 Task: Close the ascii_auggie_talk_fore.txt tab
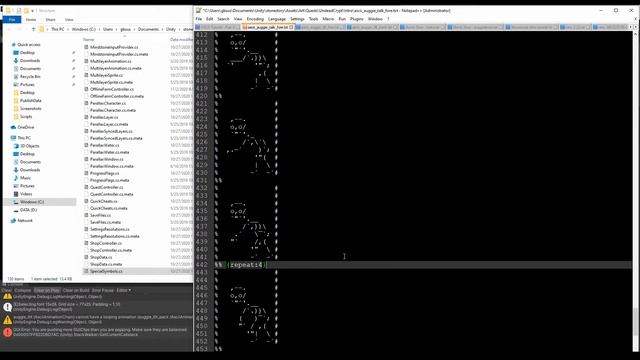coord(291,27)
